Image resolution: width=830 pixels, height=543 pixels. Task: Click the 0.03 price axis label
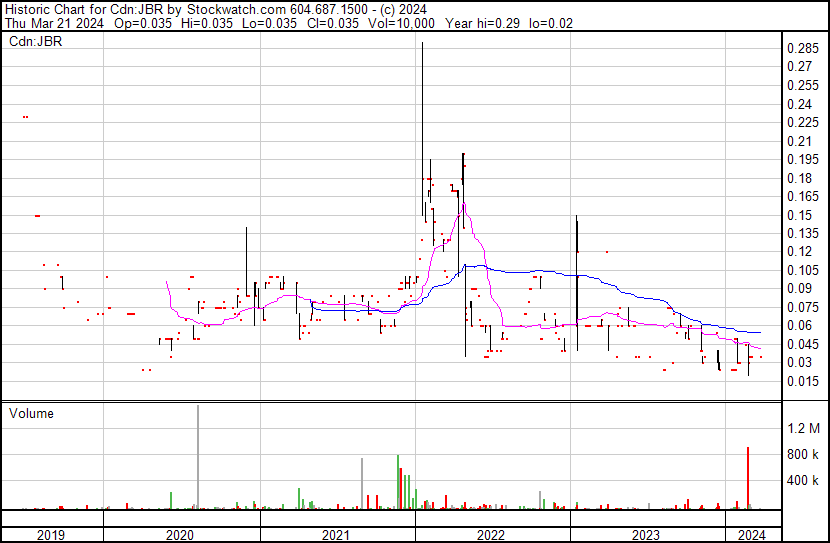799,363
